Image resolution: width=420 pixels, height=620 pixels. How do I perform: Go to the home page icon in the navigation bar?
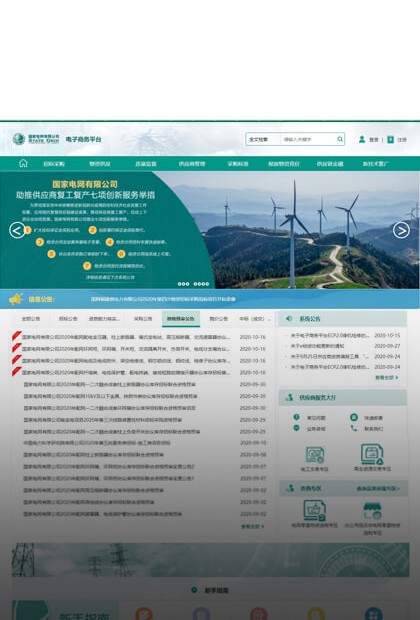tap(23, 163)
